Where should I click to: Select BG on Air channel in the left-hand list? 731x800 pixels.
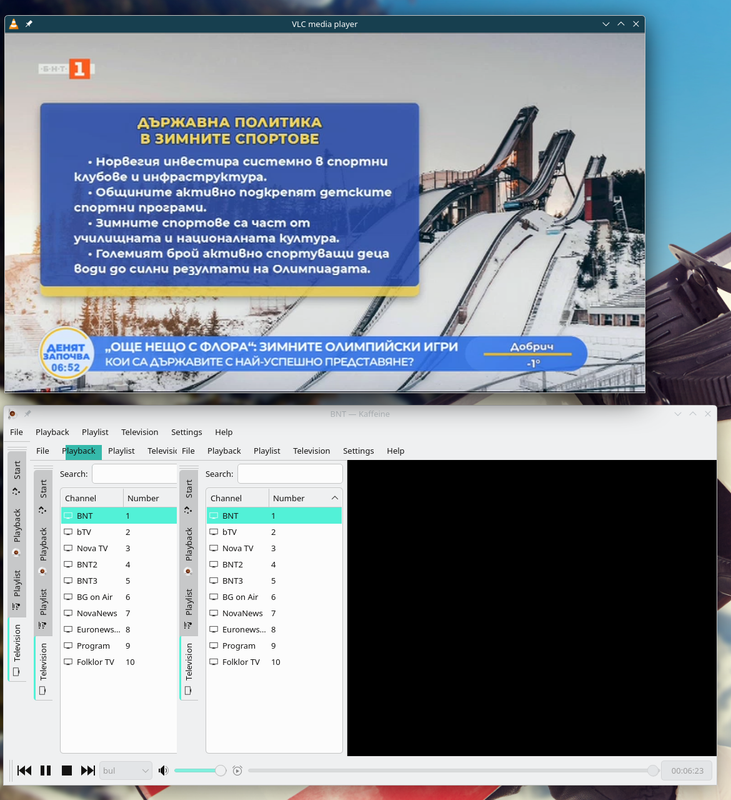tap(119, 597)
